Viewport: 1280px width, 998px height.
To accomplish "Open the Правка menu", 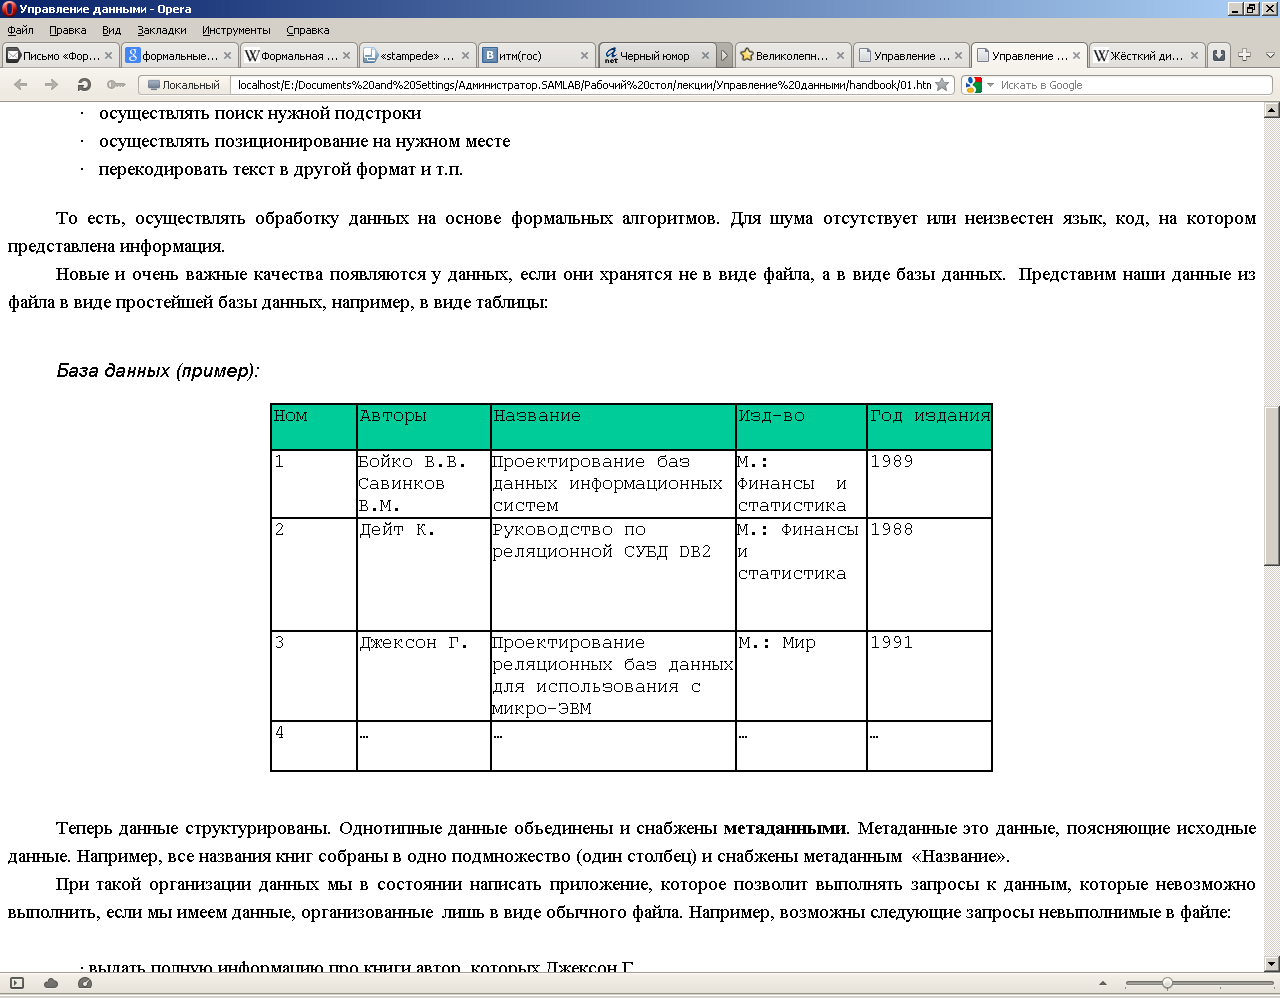I will coord(67,30).
